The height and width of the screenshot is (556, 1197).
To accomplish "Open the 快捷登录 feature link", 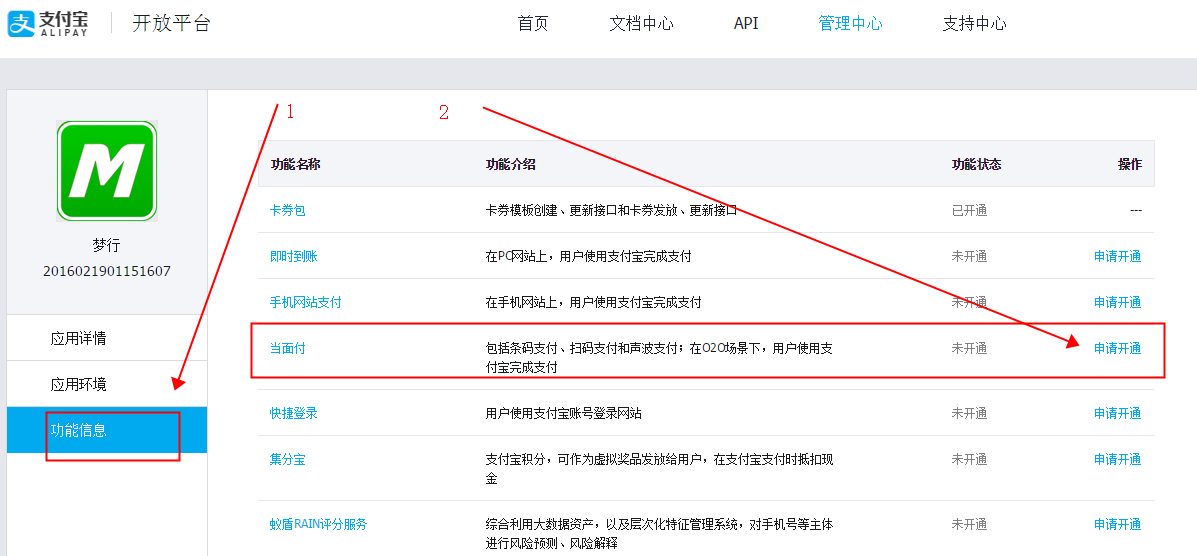I will (x=294, y=413).
